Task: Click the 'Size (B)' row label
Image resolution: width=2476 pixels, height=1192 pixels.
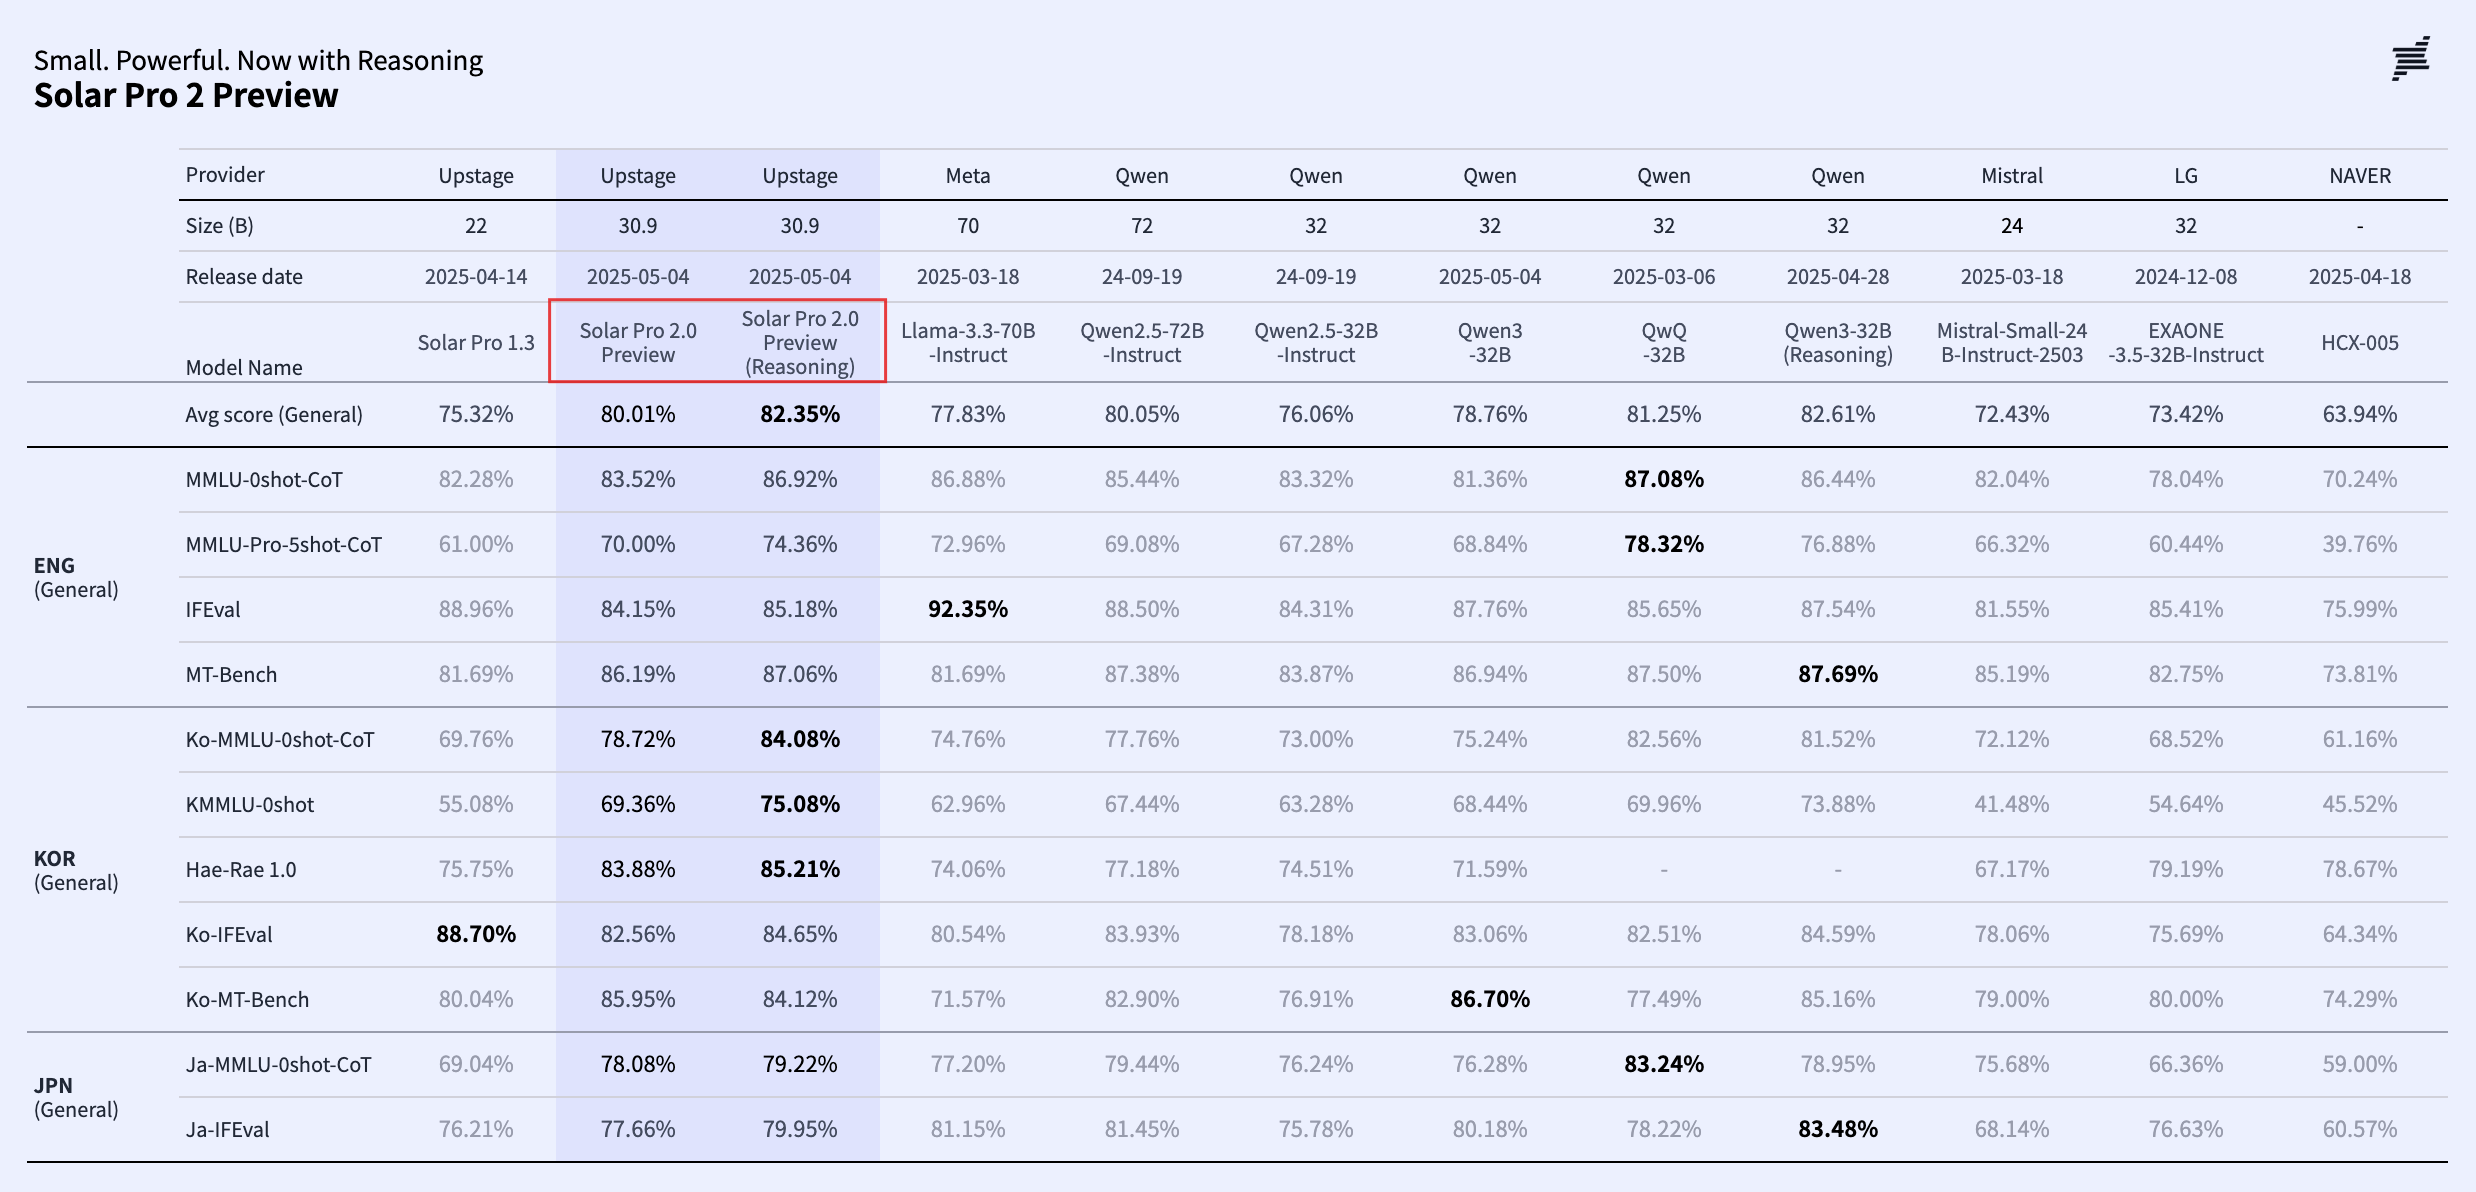Action: click(x=219, y=226)
